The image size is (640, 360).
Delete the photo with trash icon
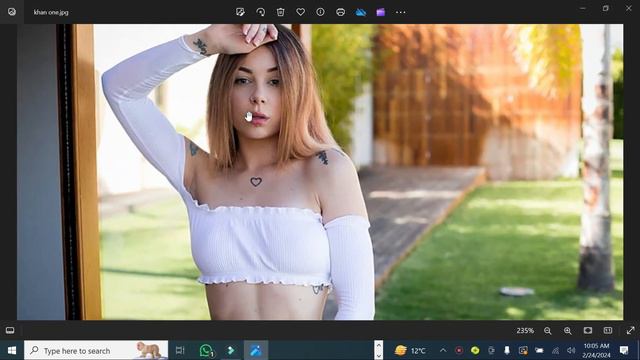[x=280, y=12]
